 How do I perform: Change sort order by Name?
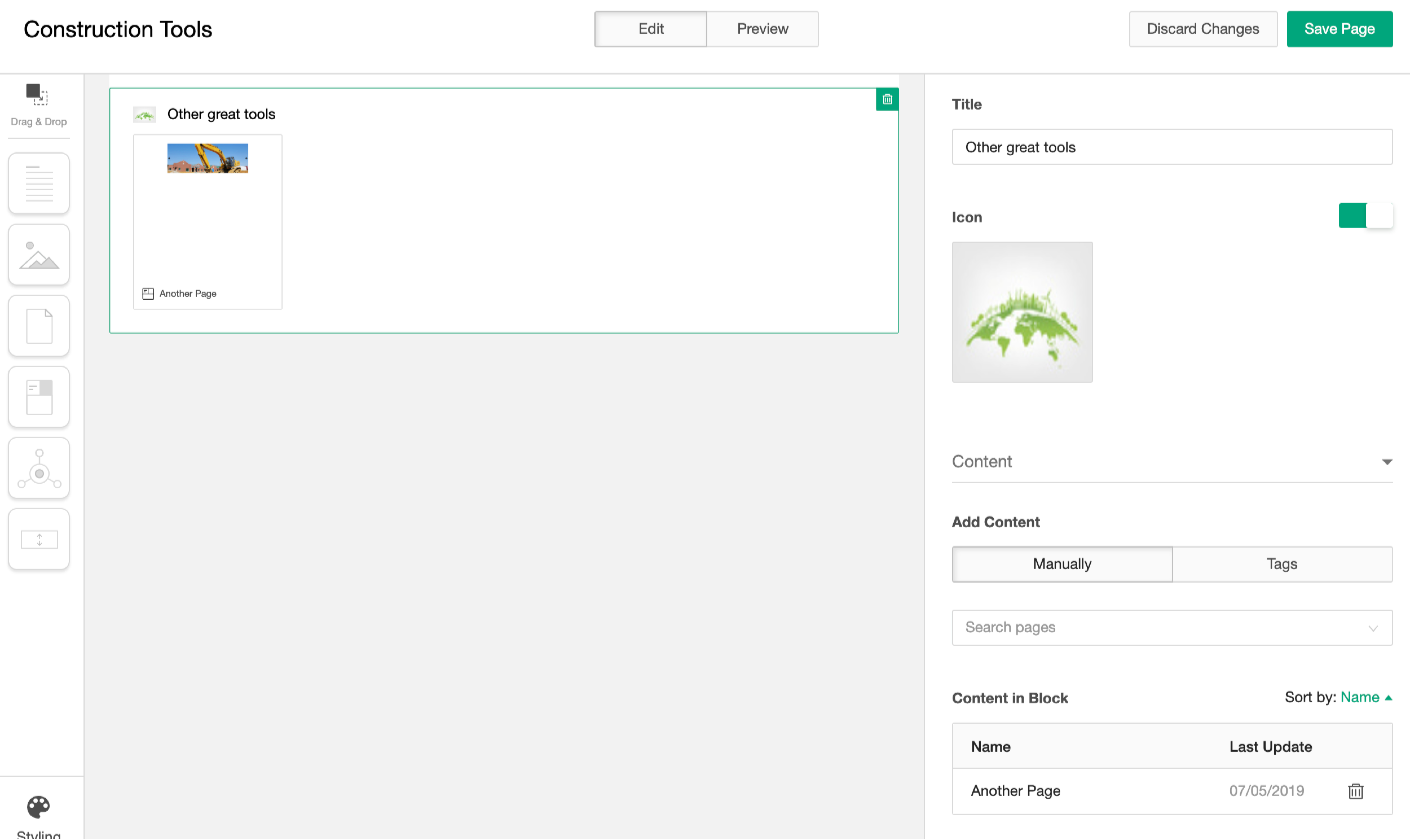pyautogui.click(x=1366, y=697)
